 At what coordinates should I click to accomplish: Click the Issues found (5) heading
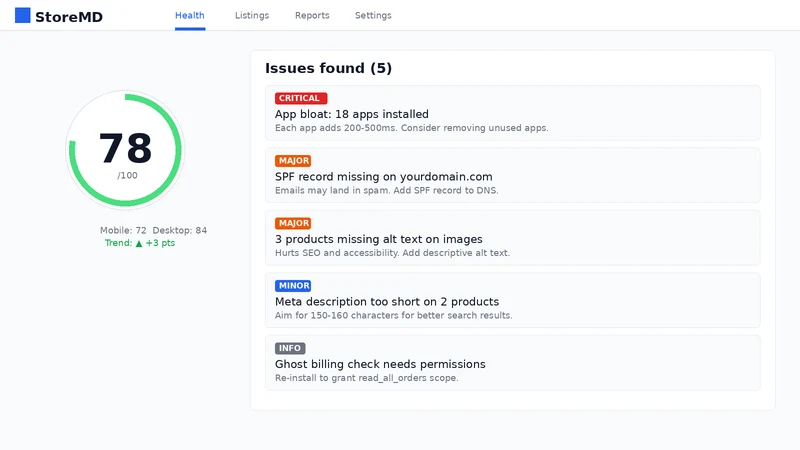(x=329, y=68)
